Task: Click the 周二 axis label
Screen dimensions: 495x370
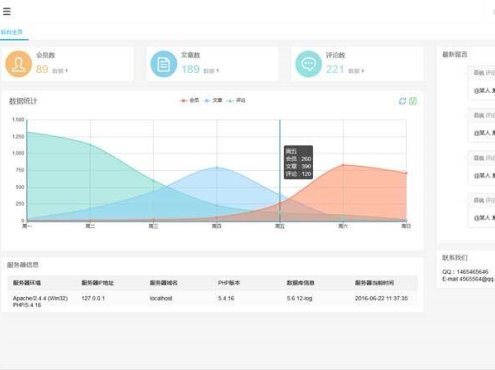Action: click(90, 226)
